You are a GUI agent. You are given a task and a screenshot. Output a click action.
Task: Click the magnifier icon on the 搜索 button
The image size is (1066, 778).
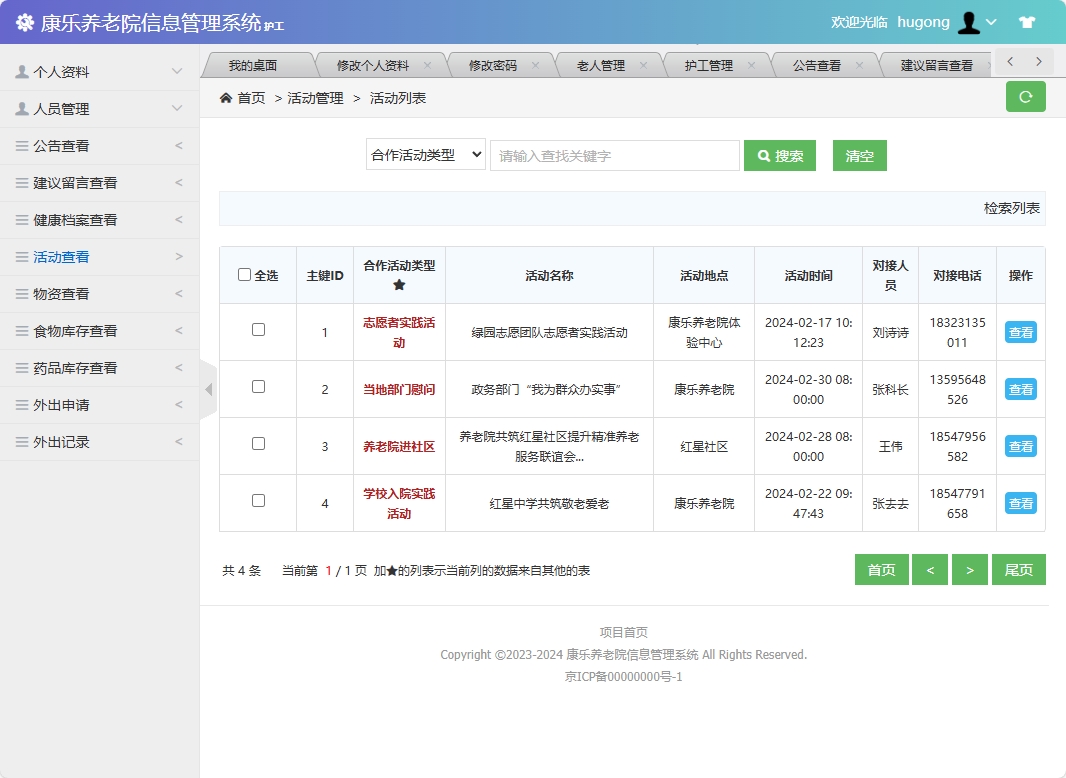tap(762, 155)
